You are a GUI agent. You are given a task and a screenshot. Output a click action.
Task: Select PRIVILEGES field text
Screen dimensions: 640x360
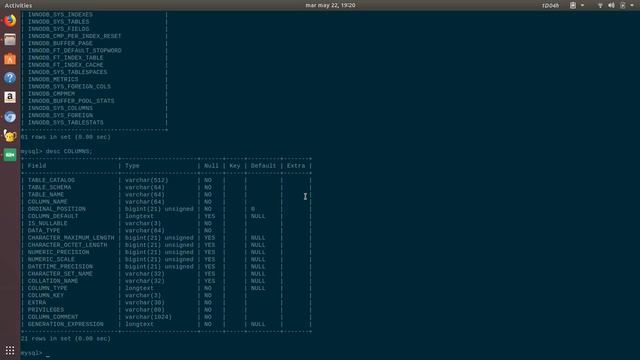[46, 310]
